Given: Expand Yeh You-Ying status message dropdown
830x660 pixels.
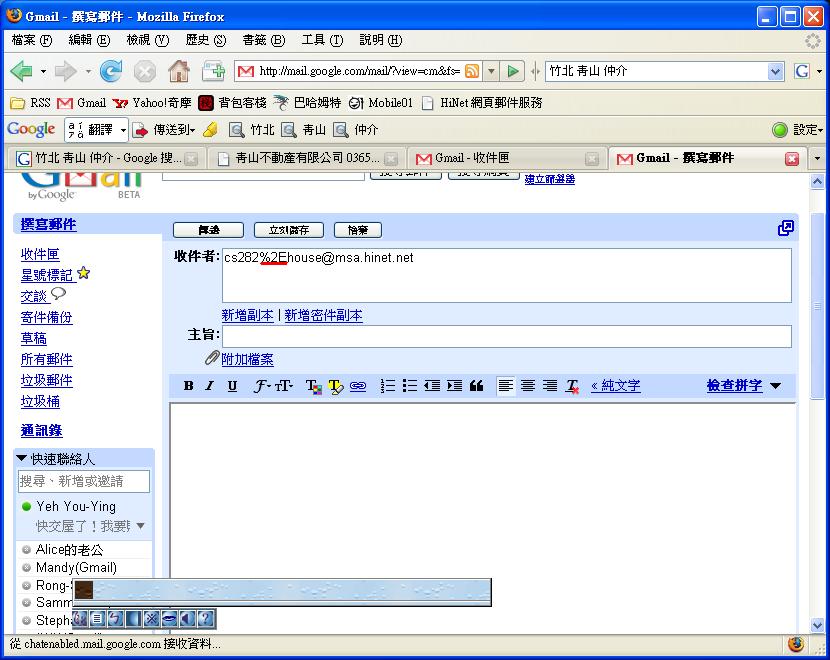Looking at the screenshot, I should pos(140,526).
